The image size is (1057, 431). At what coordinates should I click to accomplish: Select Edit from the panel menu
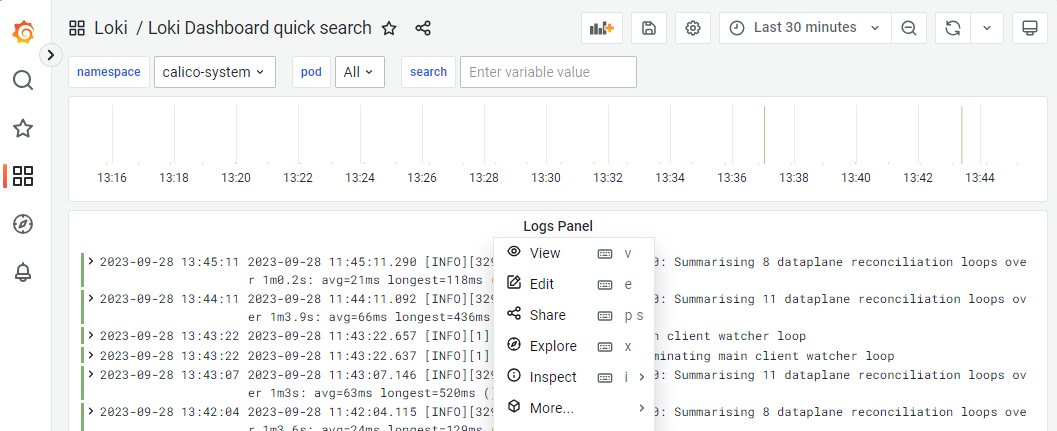pos(542,284)
